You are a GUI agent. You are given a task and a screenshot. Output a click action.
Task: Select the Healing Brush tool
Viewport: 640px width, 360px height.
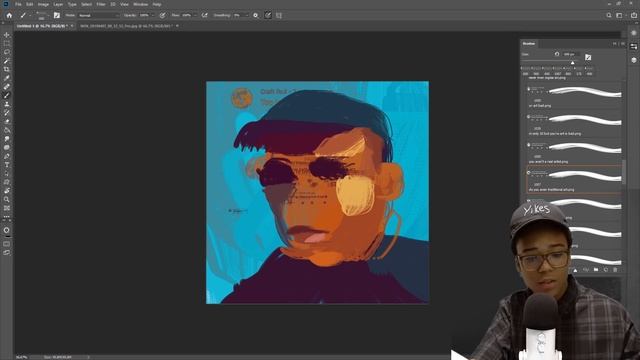(7, 87)
